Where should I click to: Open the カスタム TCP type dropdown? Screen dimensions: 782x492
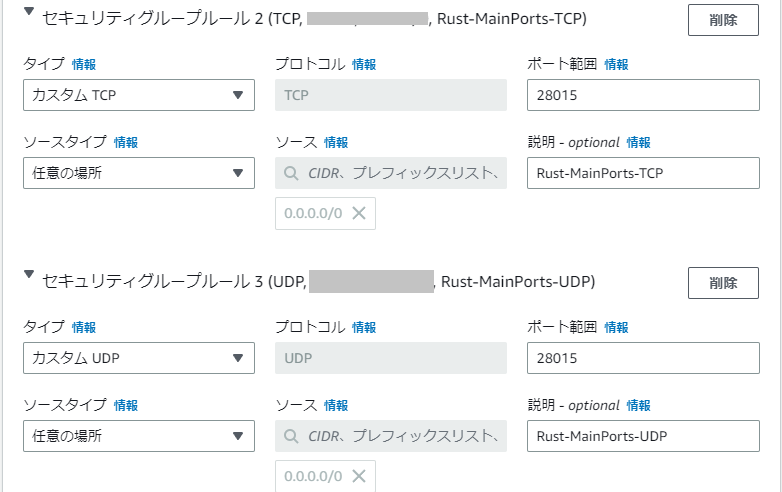(138, 95)
